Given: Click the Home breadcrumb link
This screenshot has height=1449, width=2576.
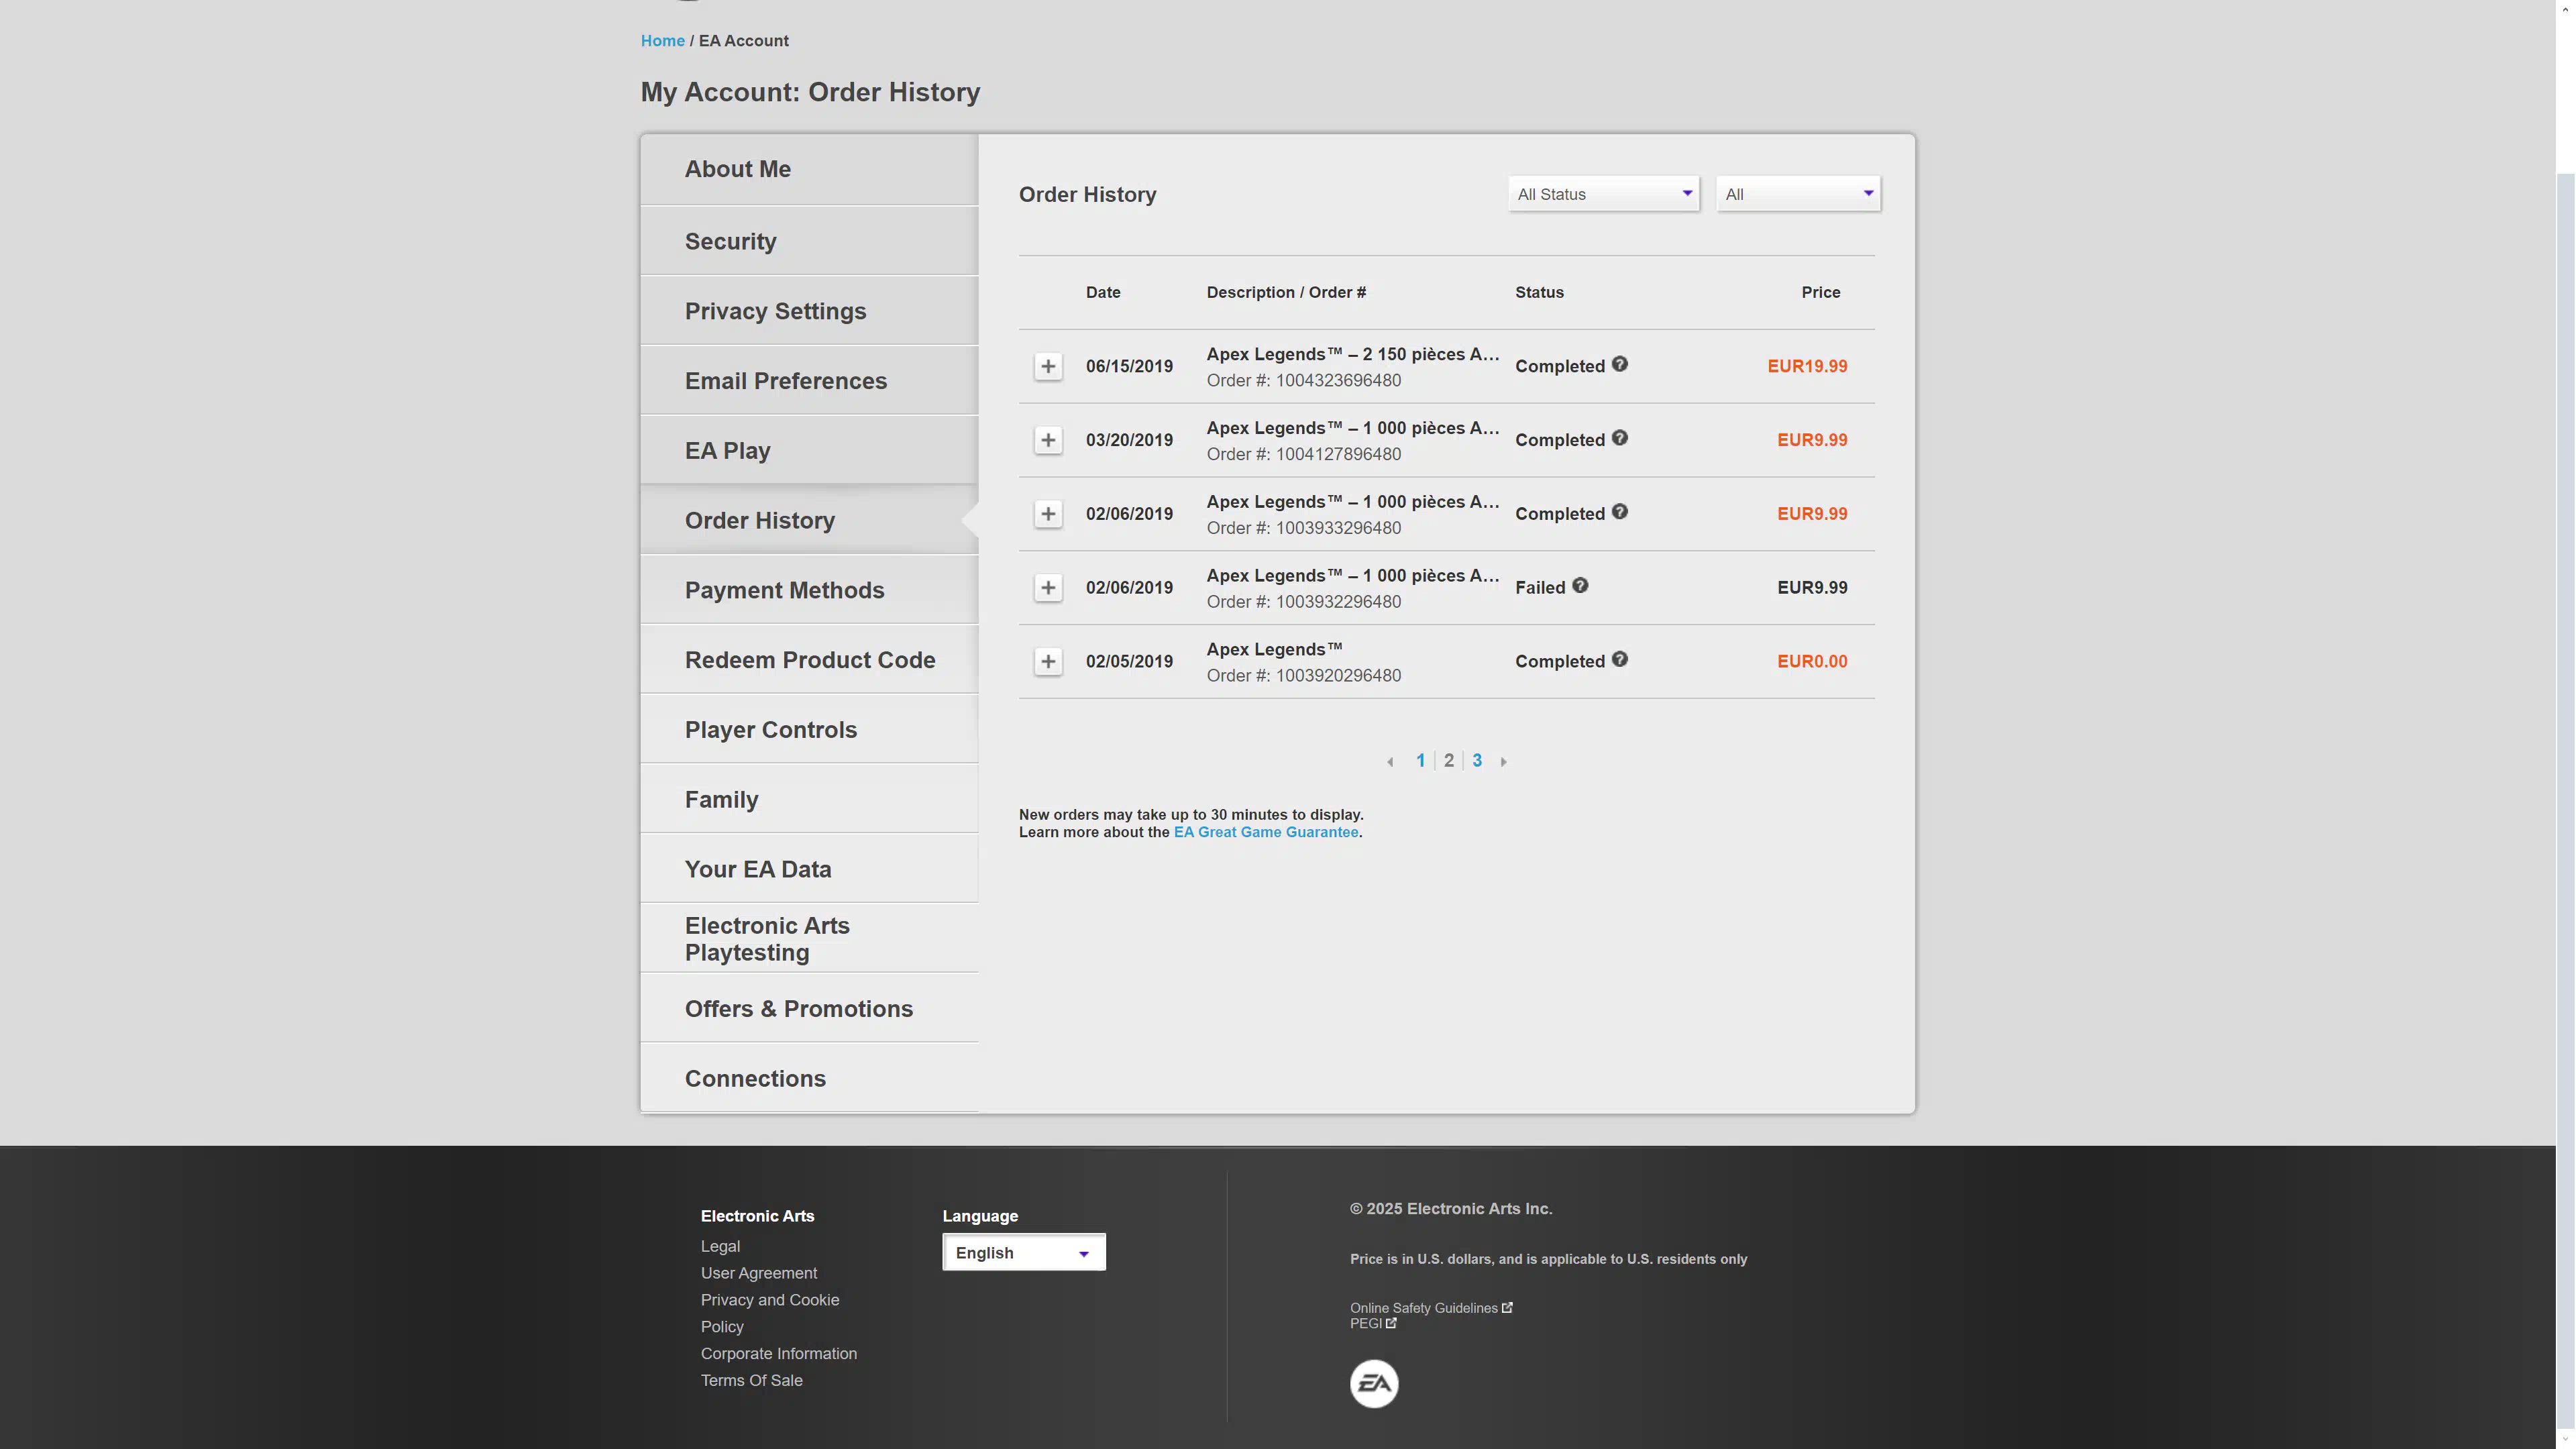Looking at the screenshot, I should pyautogui.click(x=662, y=41).
